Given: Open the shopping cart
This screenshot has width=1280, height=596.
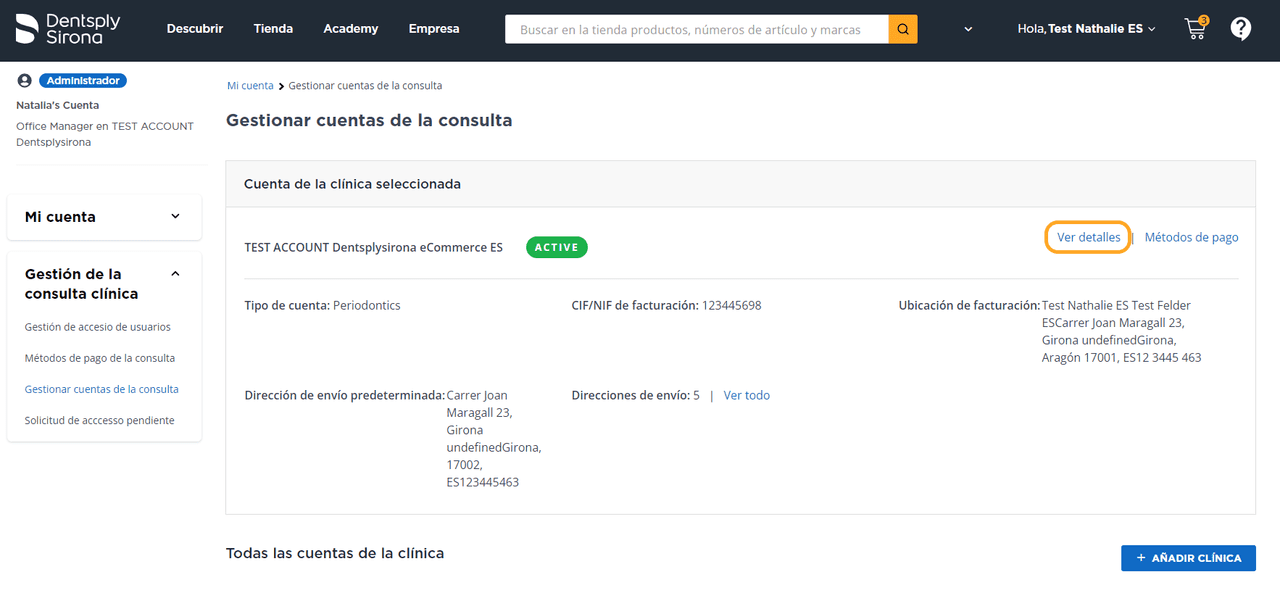Looking at the screenshot, I should click(1195, 29).
